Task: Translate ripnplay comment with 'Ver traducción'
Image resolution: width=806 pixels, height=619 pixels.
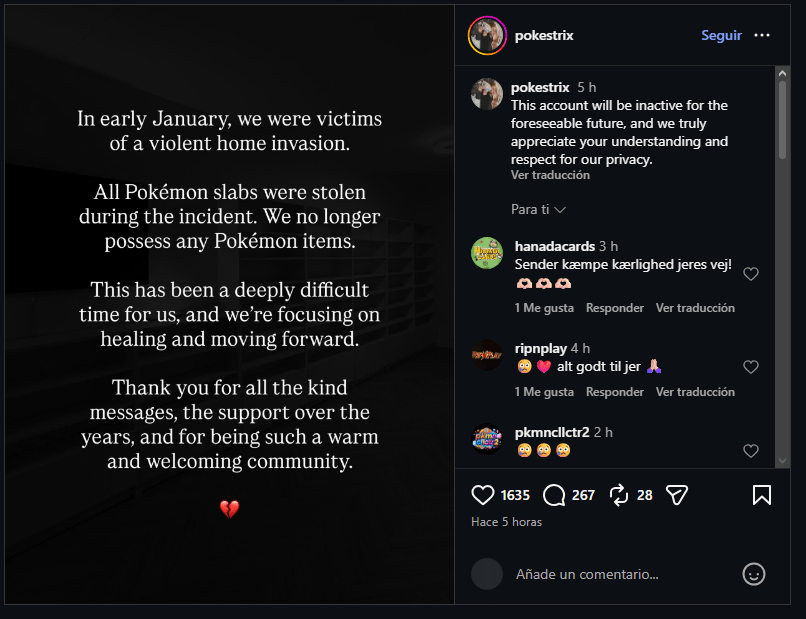Action: pos(695,392)
